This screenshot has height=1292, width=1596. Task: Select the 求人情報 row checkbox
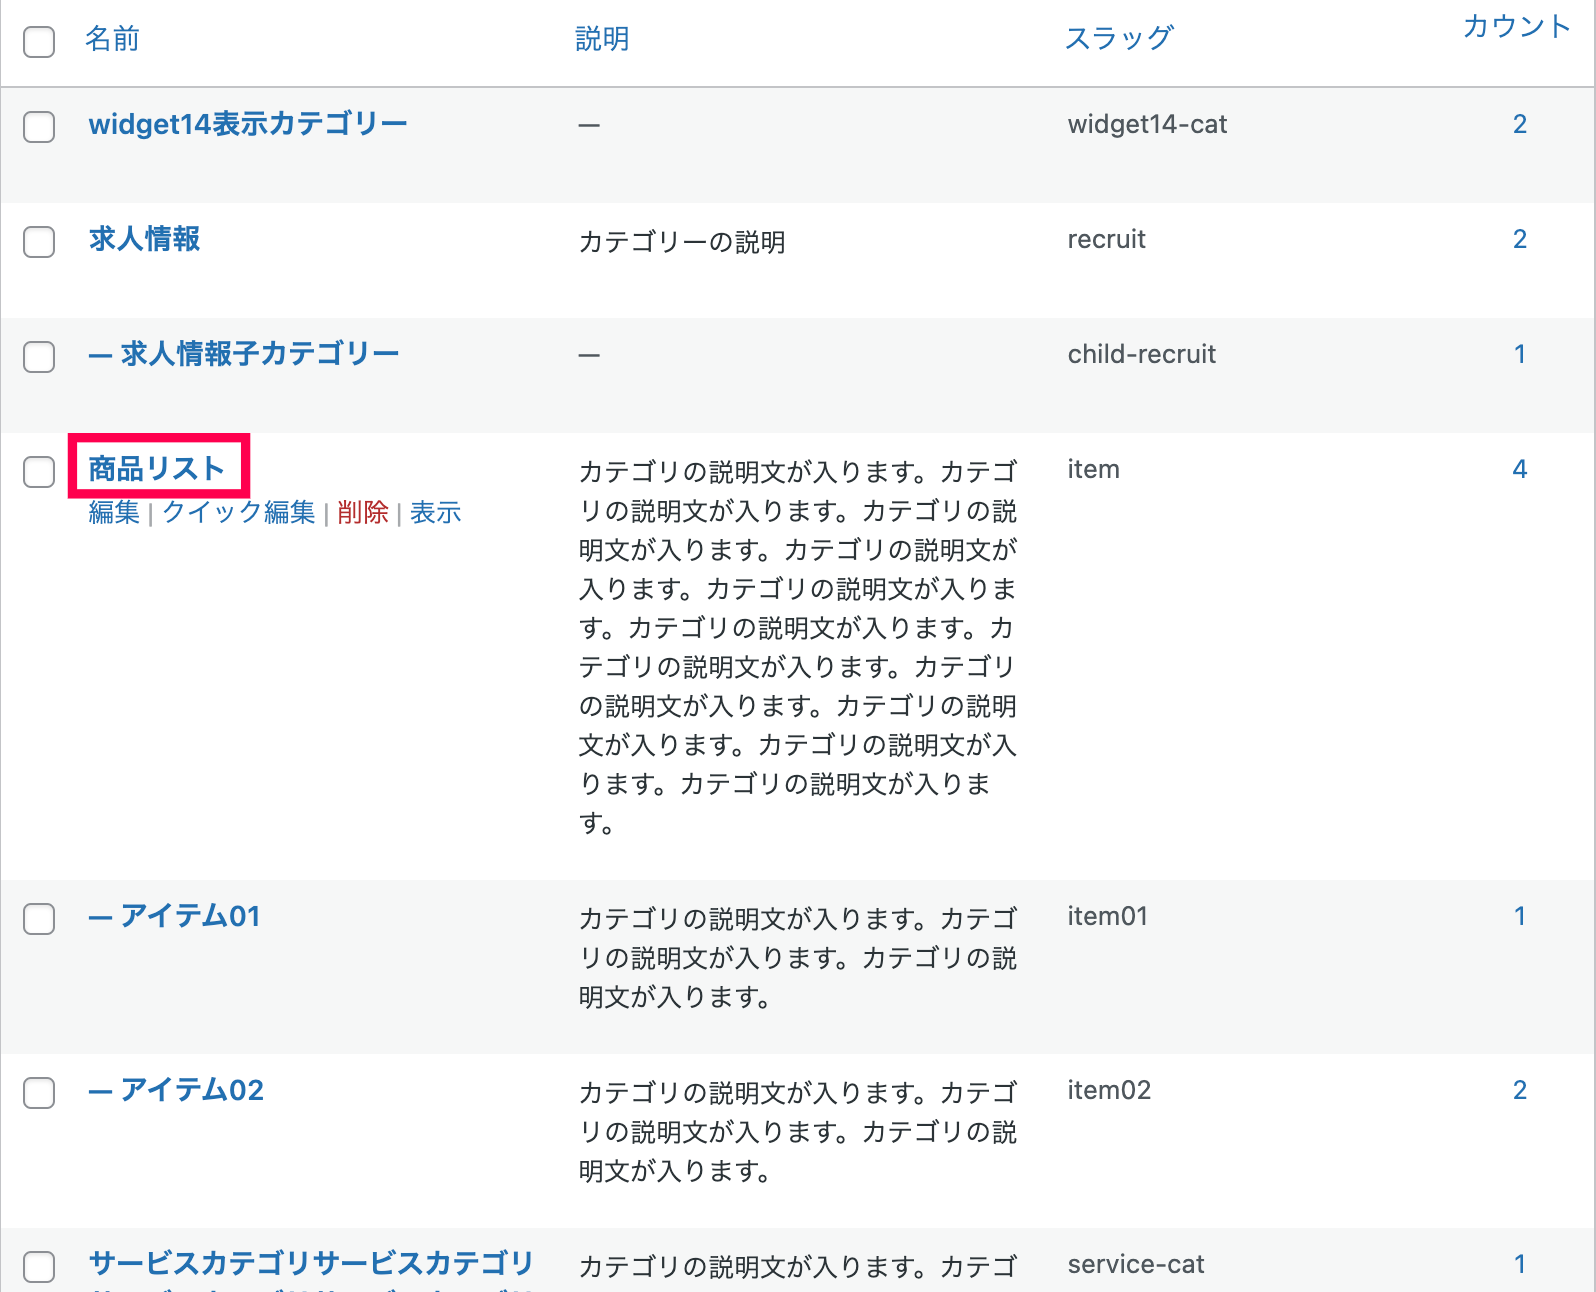39,242
